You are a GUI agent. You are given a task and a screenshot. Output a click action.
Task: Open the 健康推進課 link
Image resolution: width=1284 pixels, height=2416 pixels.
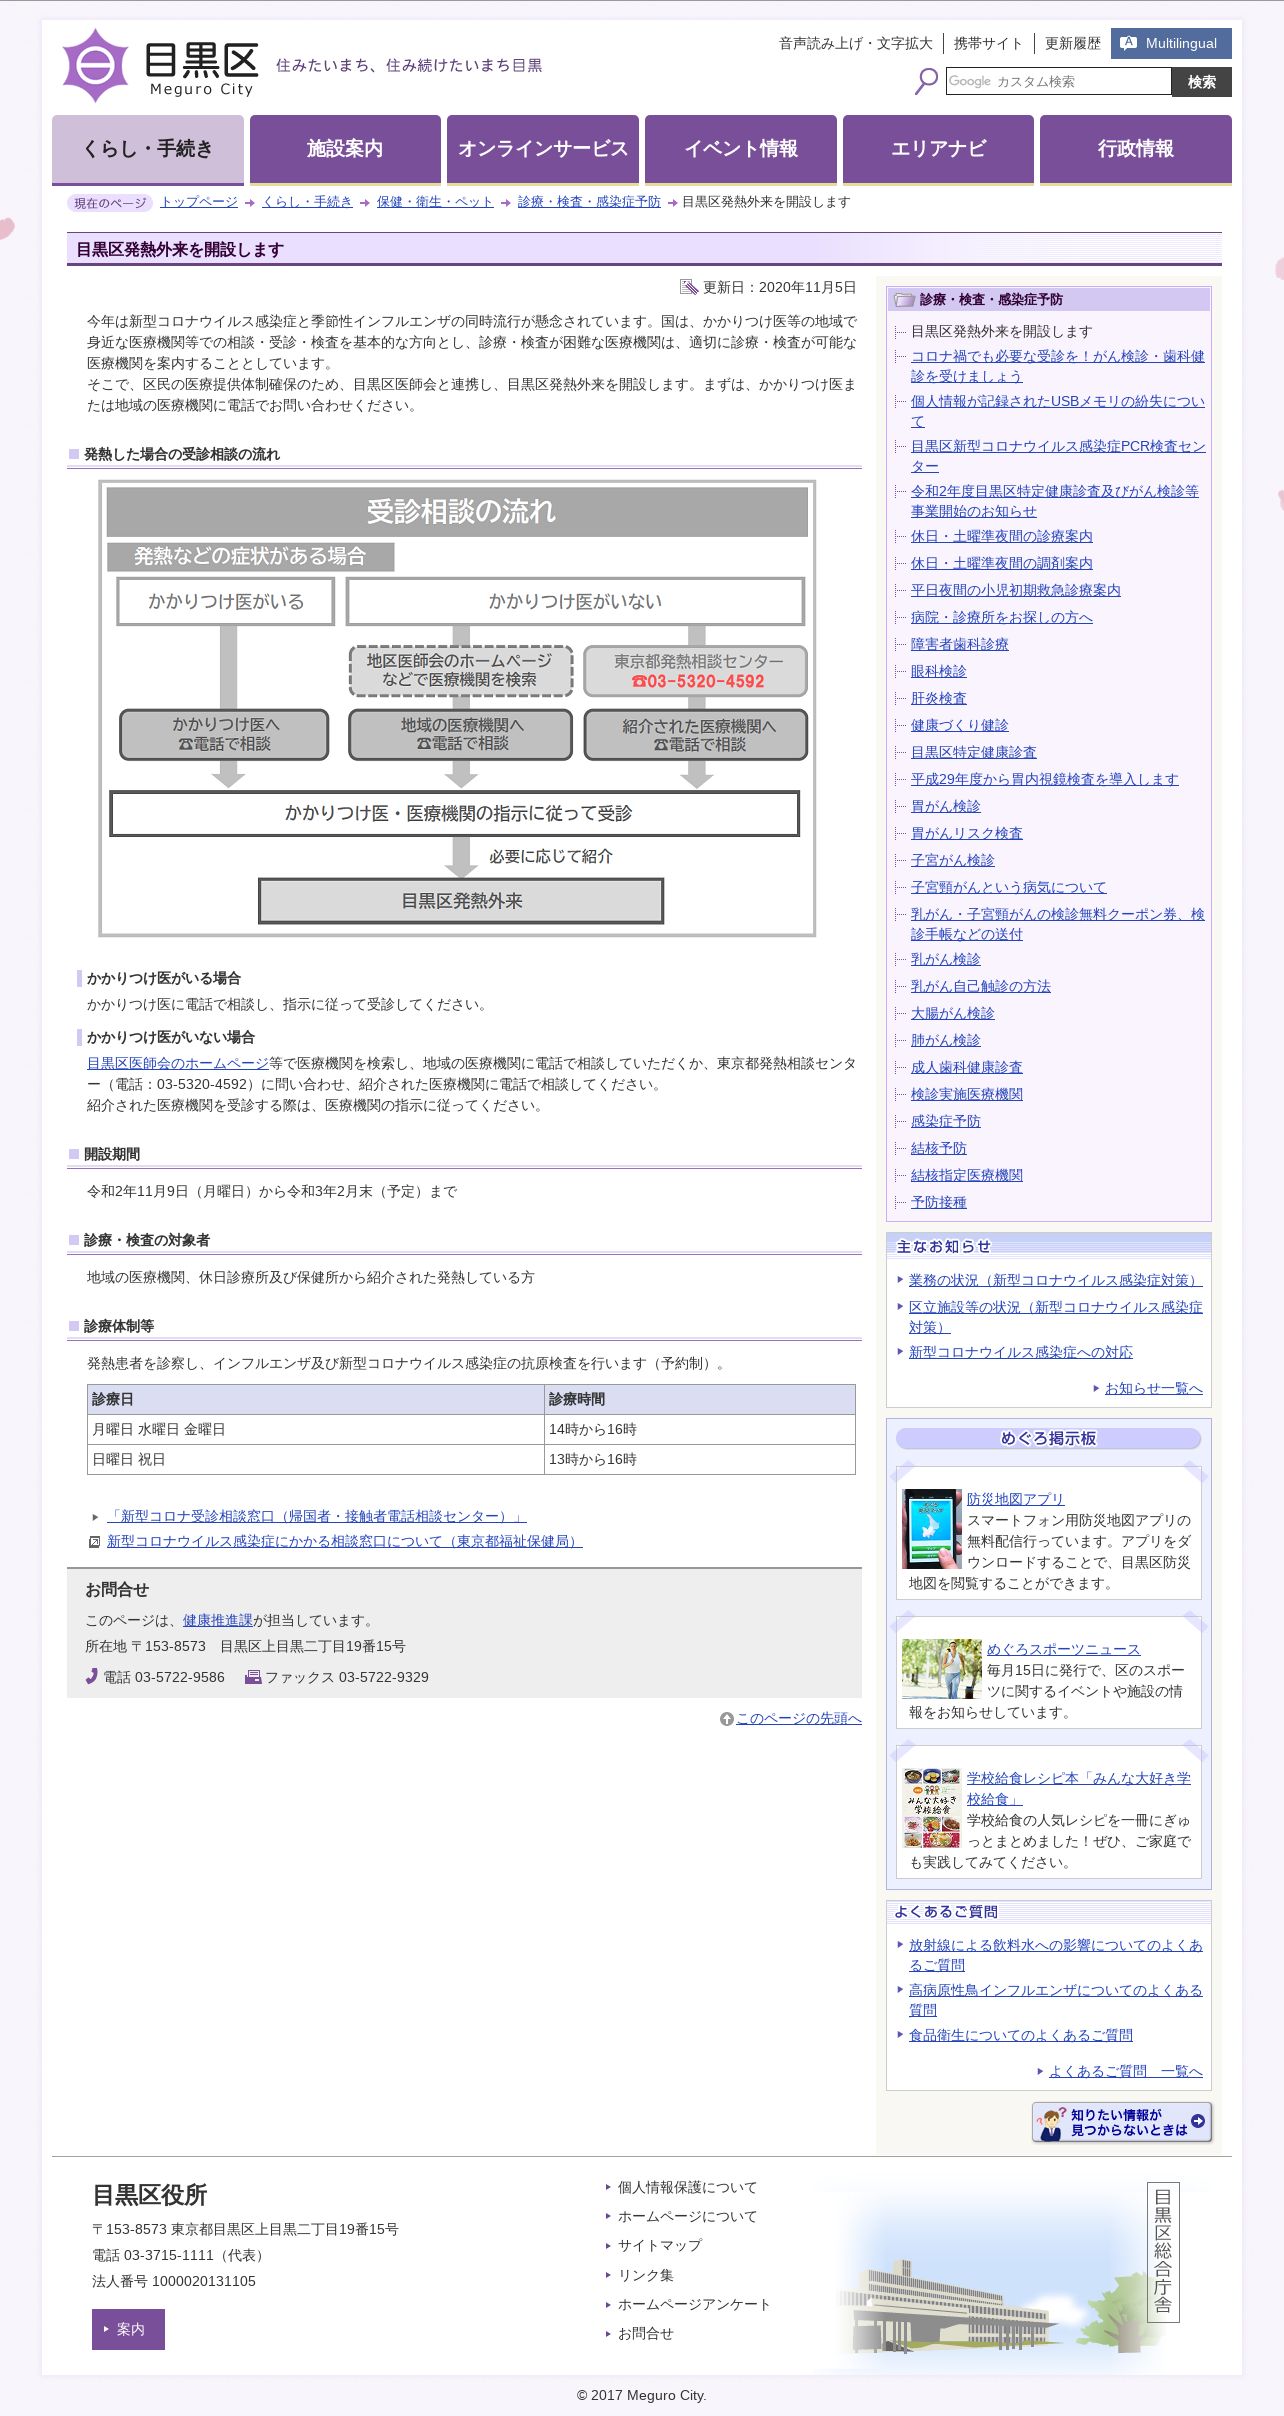(218, 1620)
